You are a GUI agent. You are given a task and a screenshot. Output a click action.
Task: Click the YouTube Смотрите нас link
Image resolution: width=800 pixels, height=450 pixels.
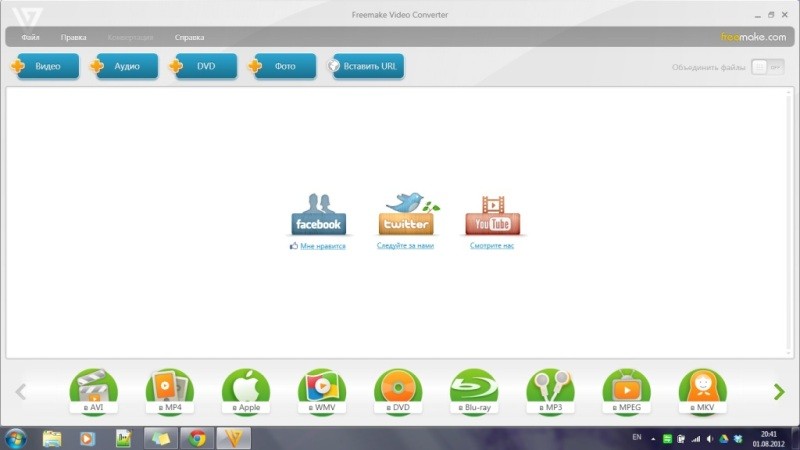[492, 245]
